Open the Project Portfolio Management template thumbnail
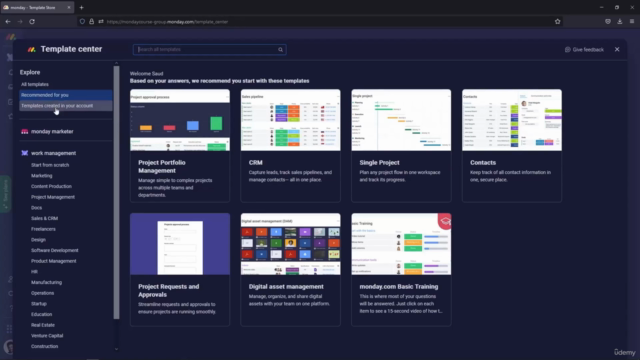 coord(180,120)
